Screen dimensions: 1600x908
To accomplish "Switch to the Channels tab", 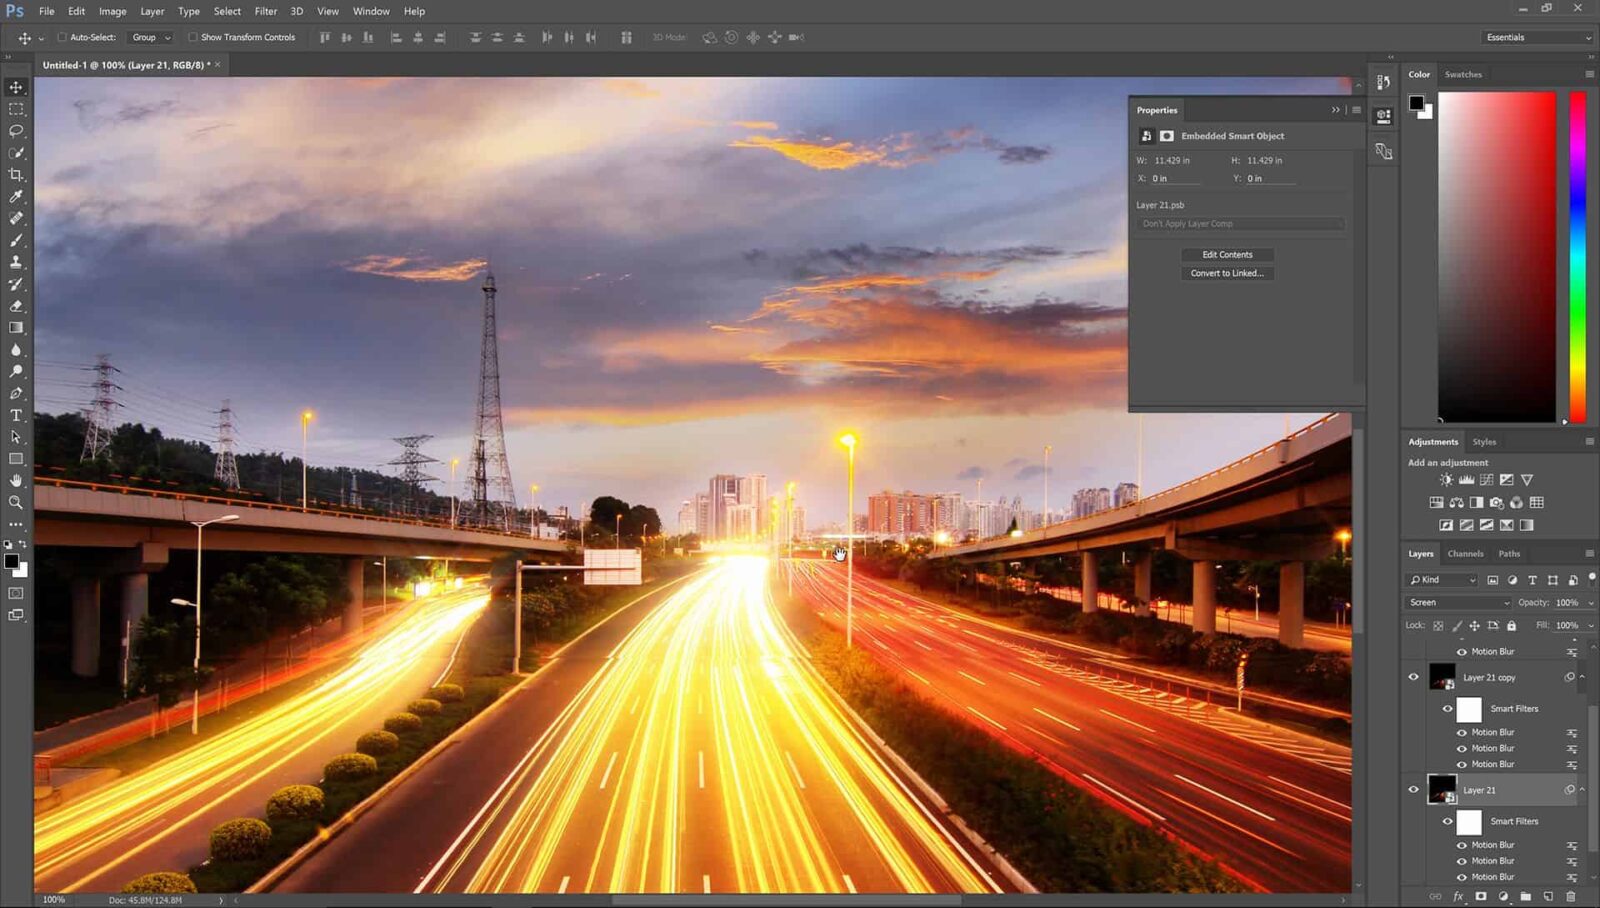I will click(x=1465, y=553).
